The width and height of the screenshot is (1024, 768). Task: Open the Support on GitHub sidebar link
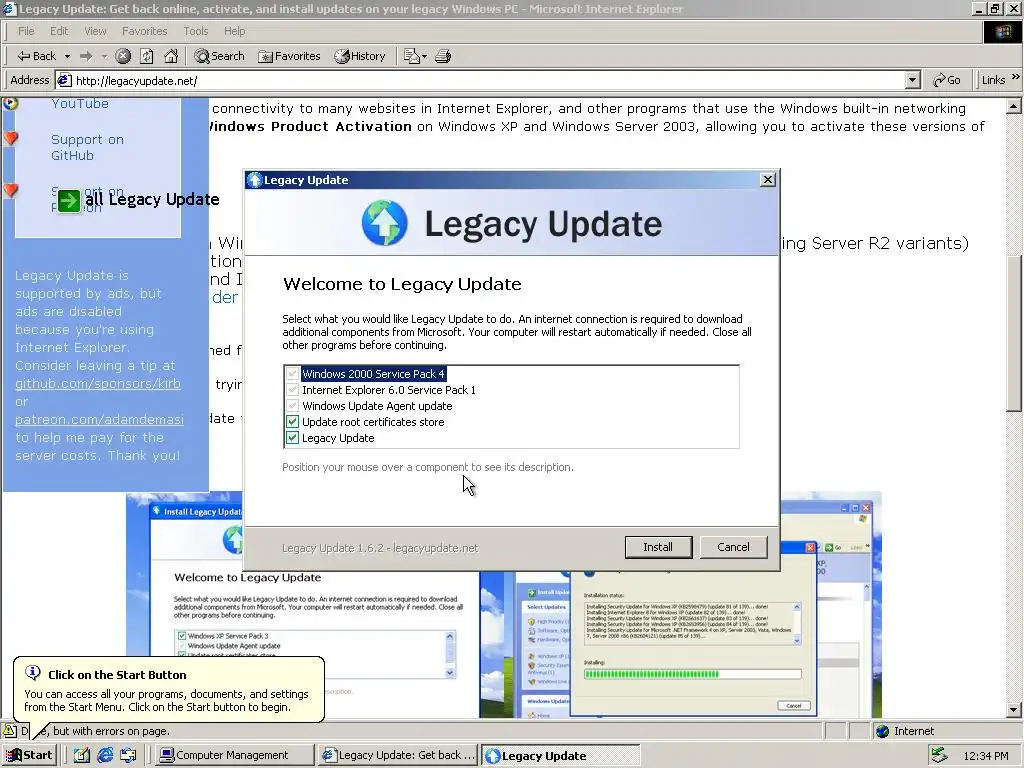[x=87, y=148]
